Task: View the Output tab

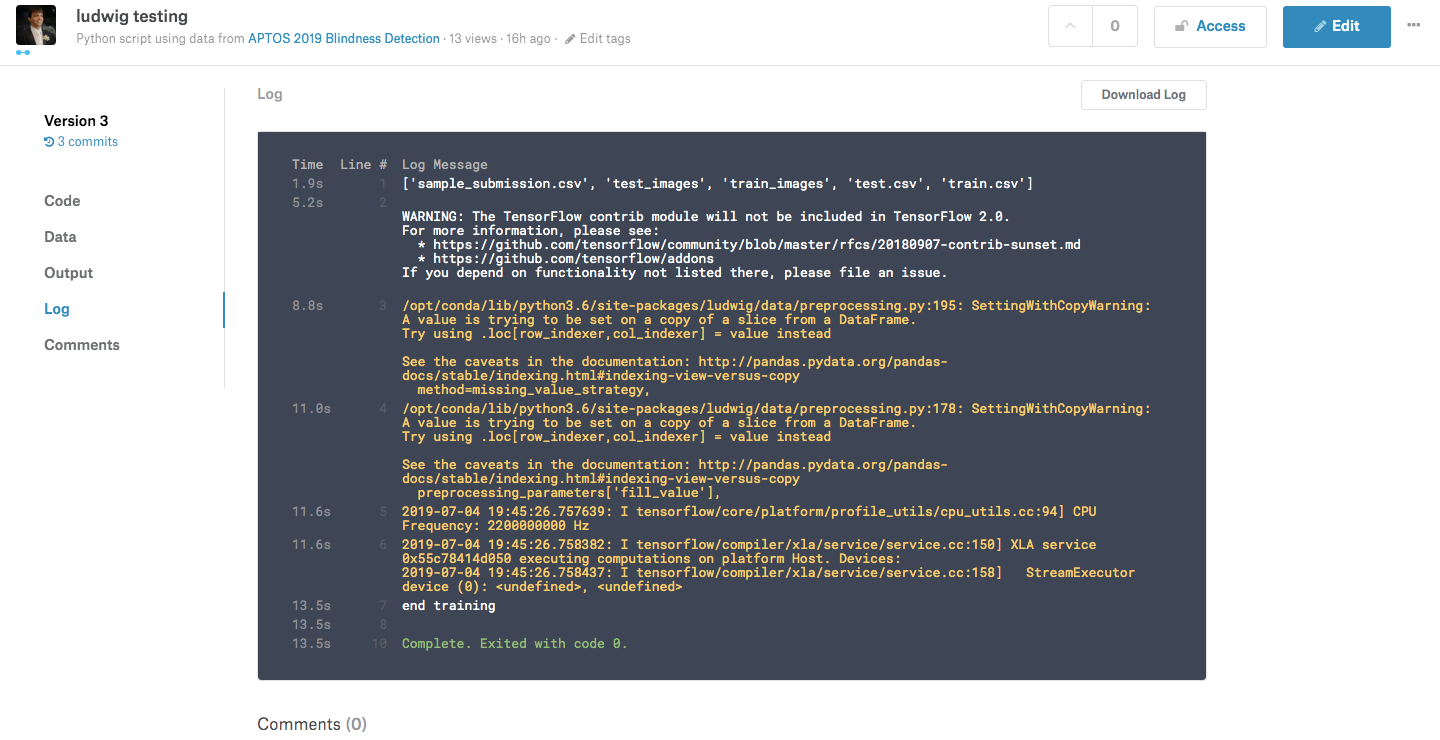Action: pyautogui.click(x=68, y=272)
